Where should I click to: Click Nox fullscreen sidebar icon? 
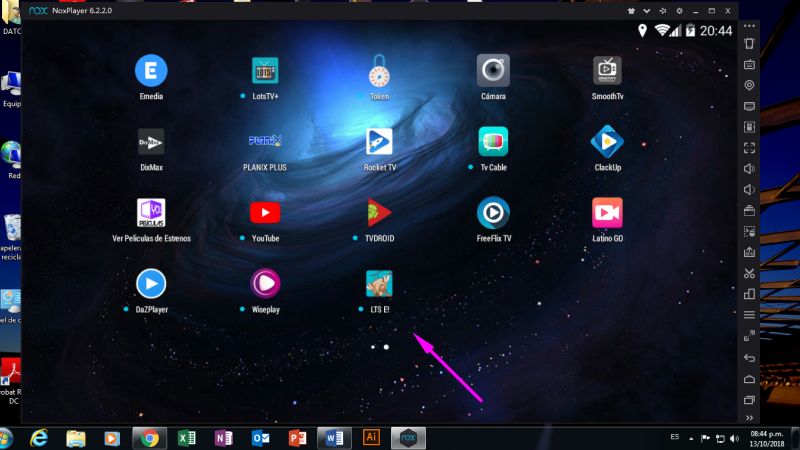[x=749, y=148]
